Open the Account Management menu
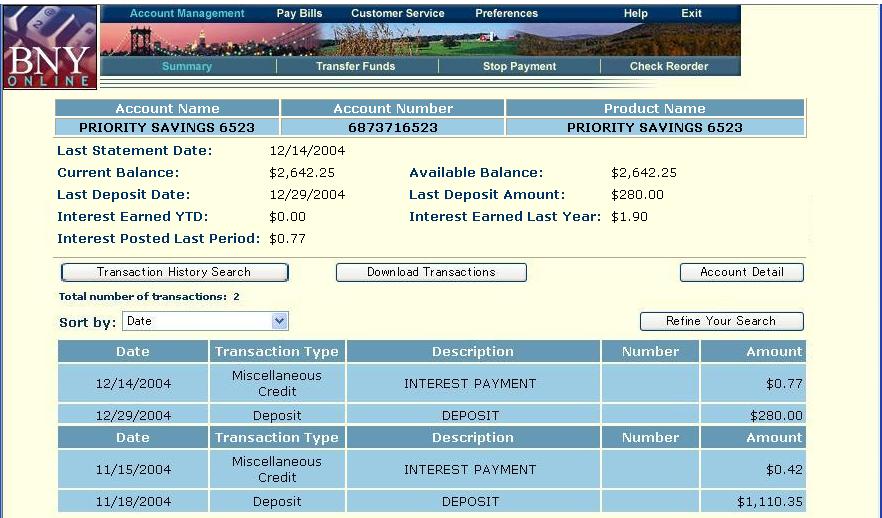Viewport: 882px width, 518px height. [x=187, y=14]
